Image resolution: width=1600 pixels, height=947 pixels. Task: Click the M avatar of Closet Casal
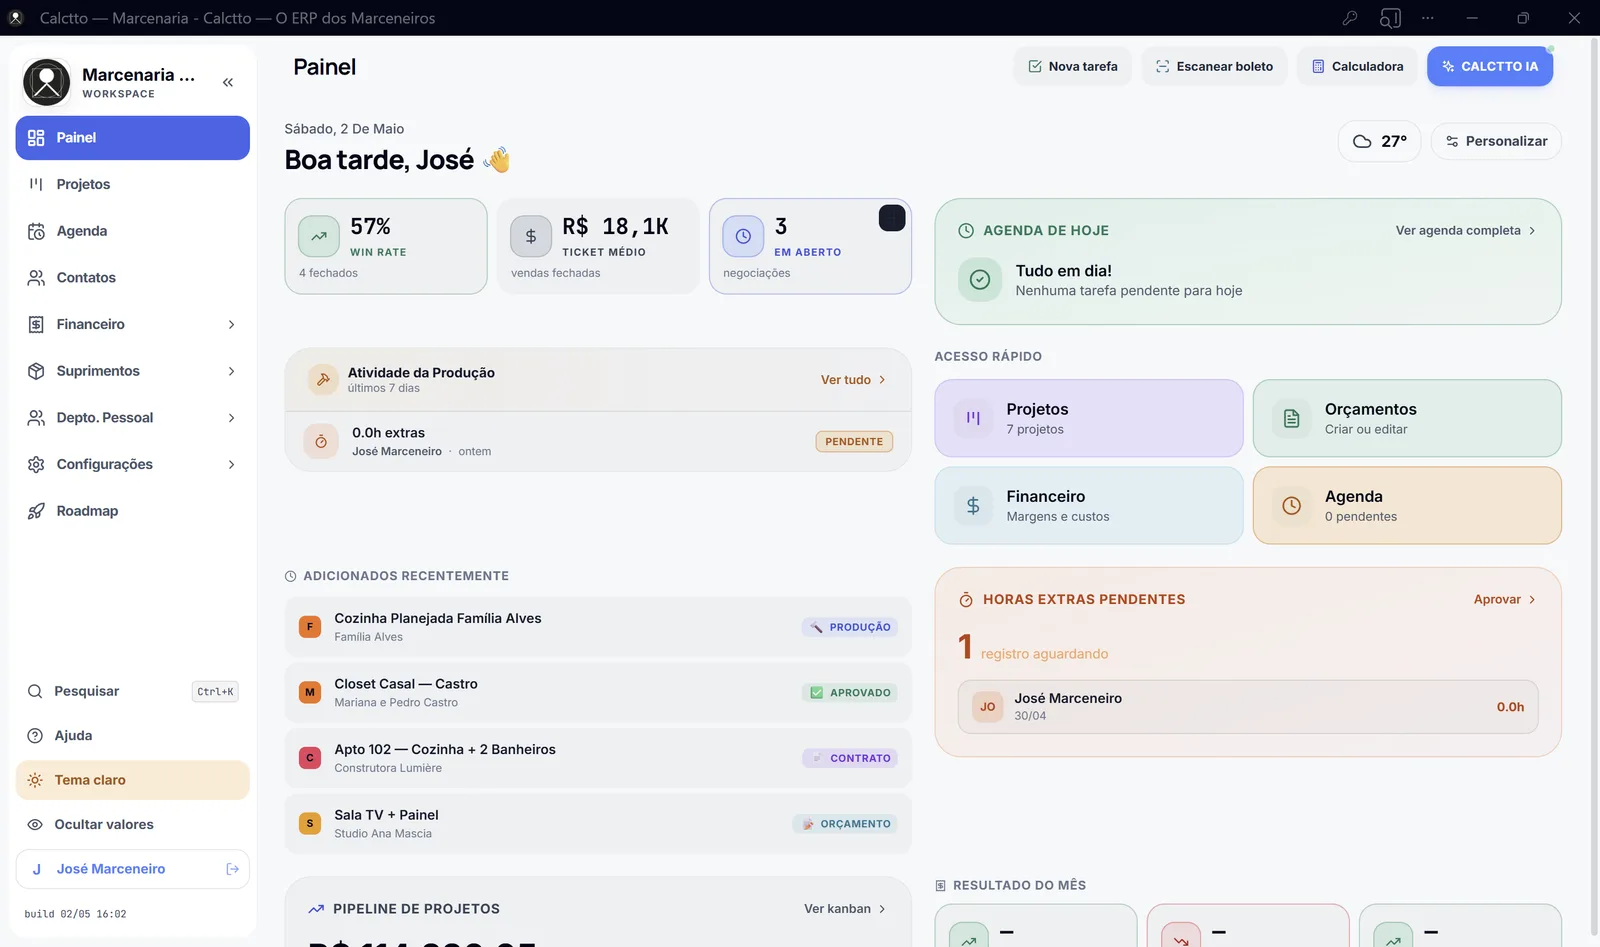coord(310,692)
